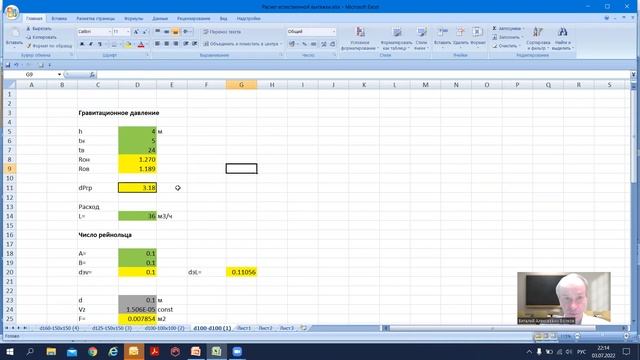Screen dimensions: 640x360
Task: Decrease the decimal places
Action: [332, 44]
